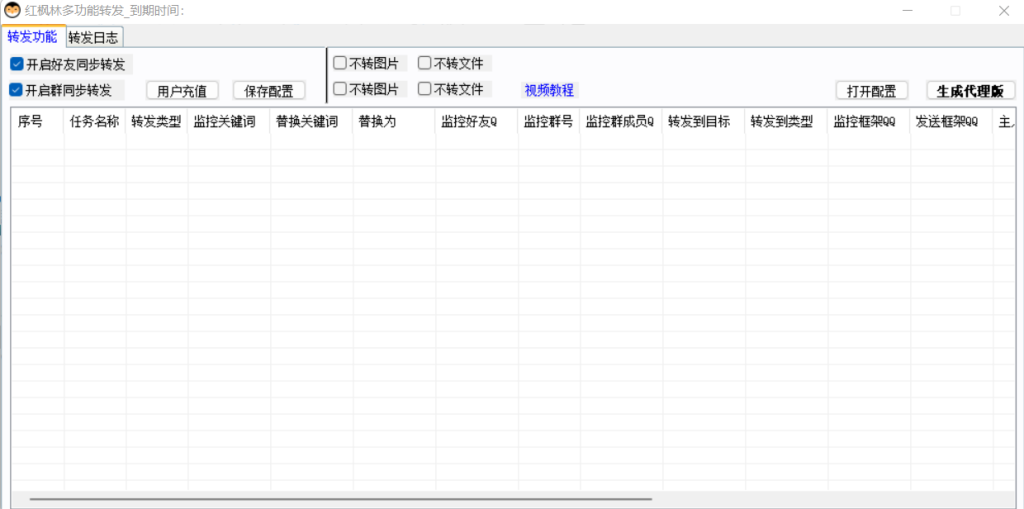Switch to the 转发日志 tab
The width and height of the screenshot is (1024, 509).
click(x=95, y=37)
